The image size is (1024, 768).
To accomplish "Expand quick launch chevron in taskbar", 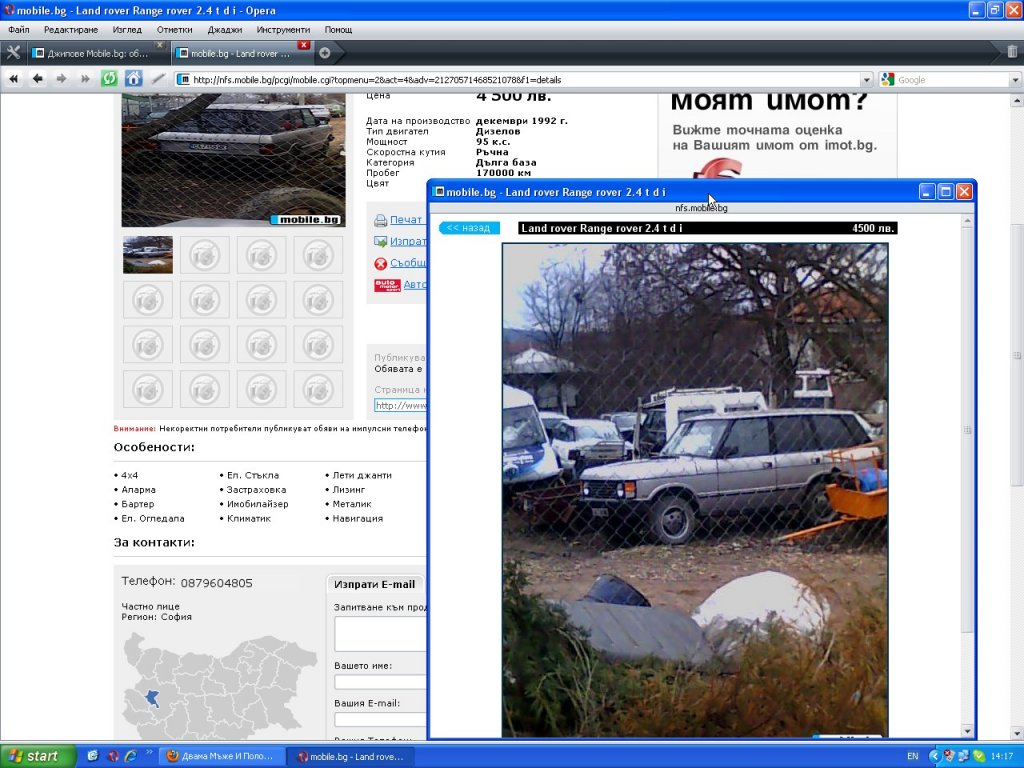I will tap(149, 752).
